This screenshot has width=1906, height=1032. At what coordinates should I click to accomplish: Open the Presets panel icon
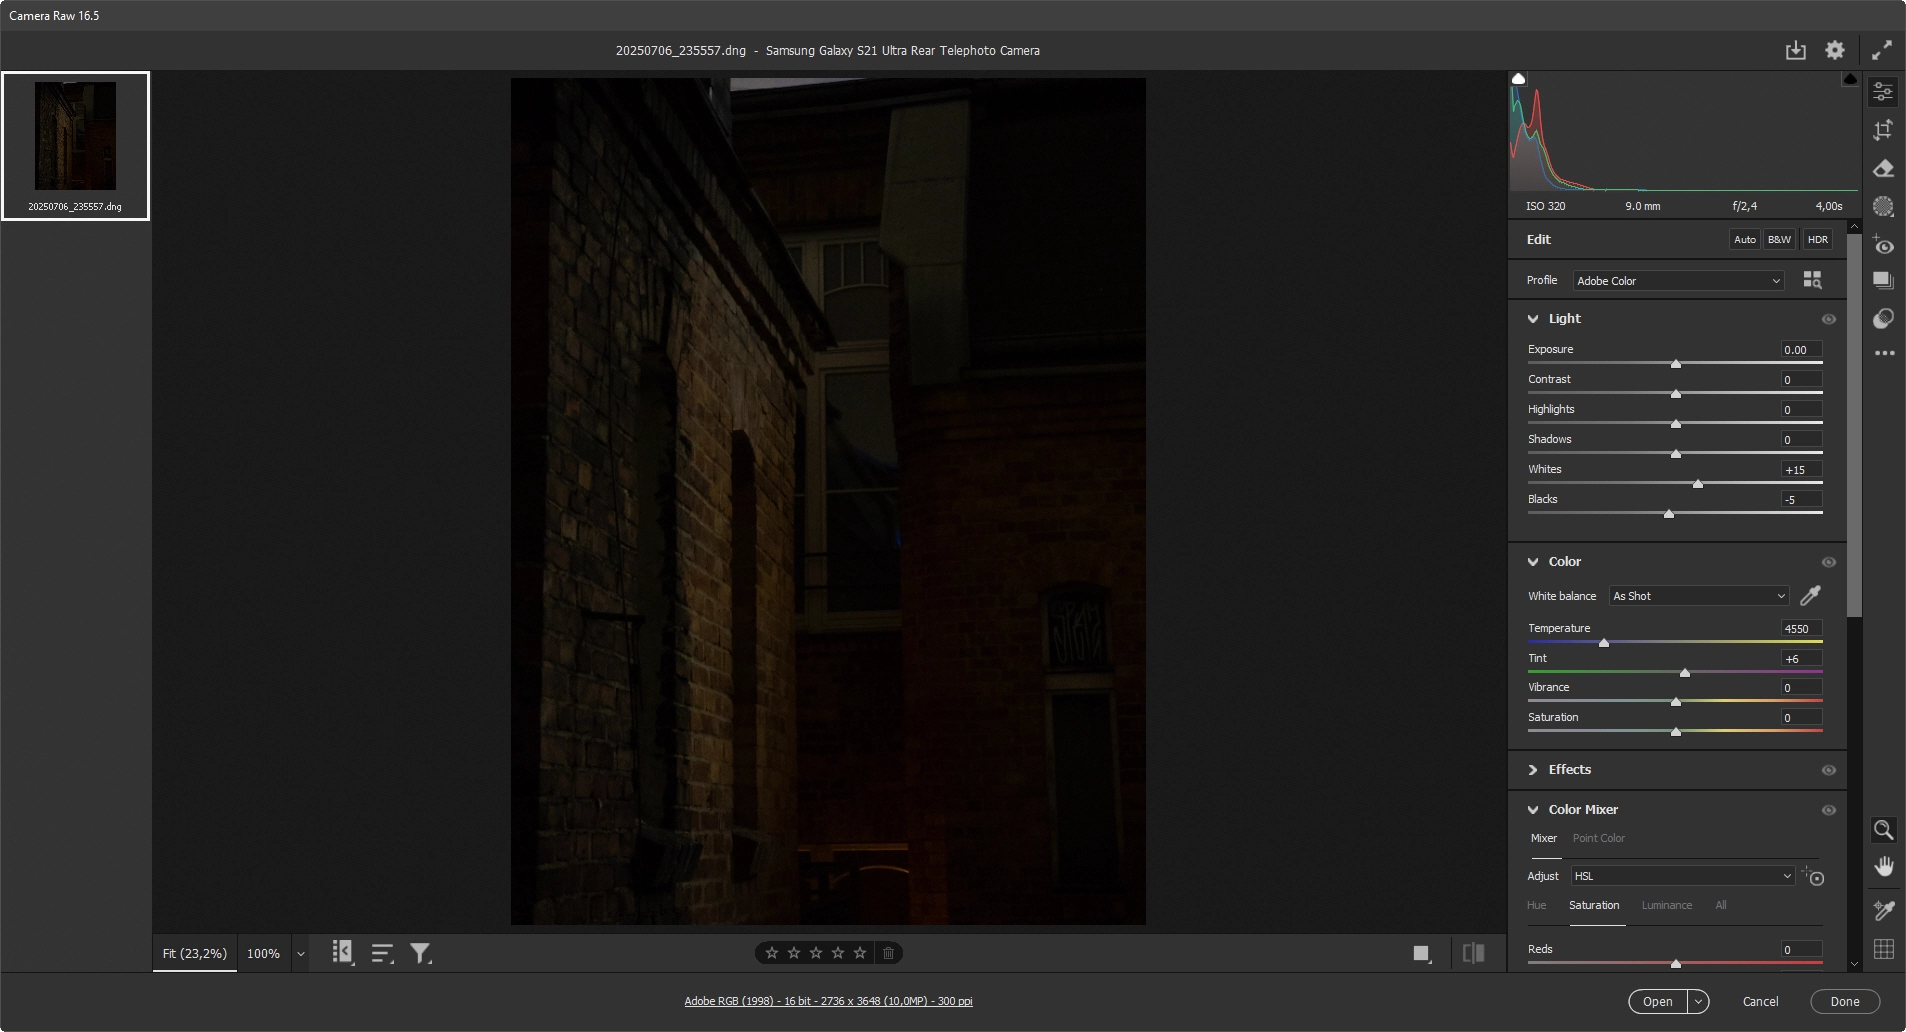tap(1883, 318)
